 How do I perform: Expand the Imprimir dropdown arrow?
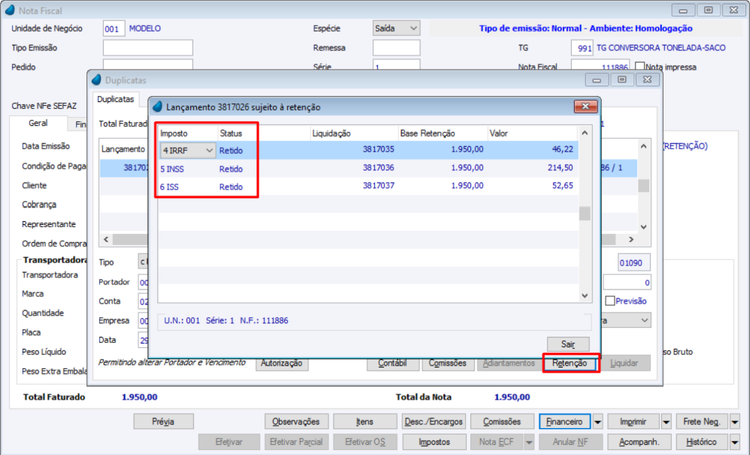[666, 422]
